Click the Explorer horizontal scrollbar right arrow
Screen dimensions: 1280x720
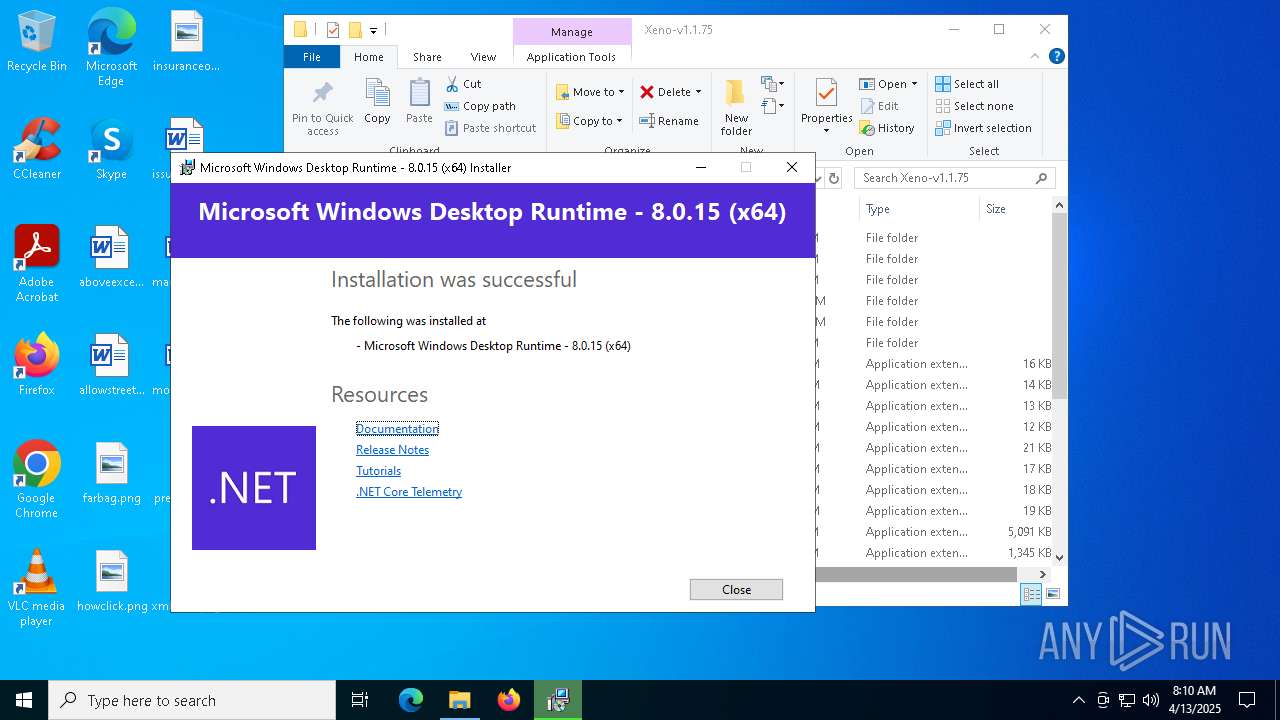[1043, 574]
